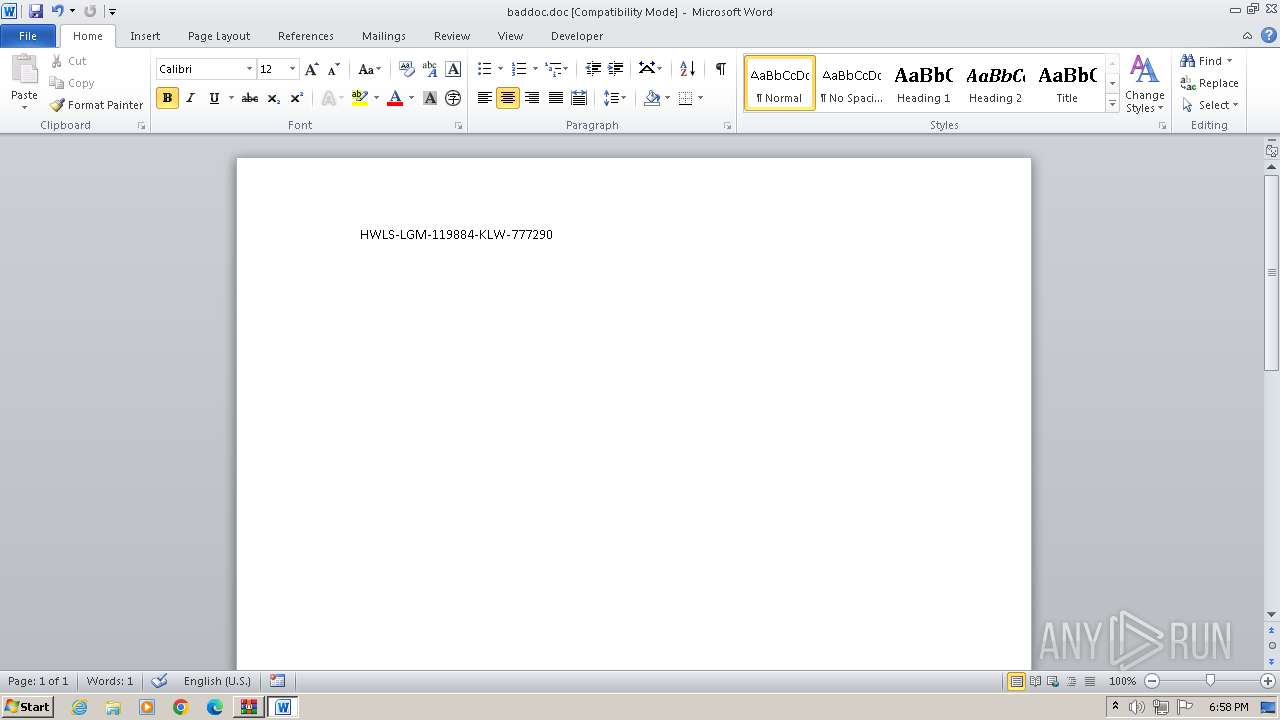Undo the last action
Screen dimensions: 1280x720
tap(57, 11)
